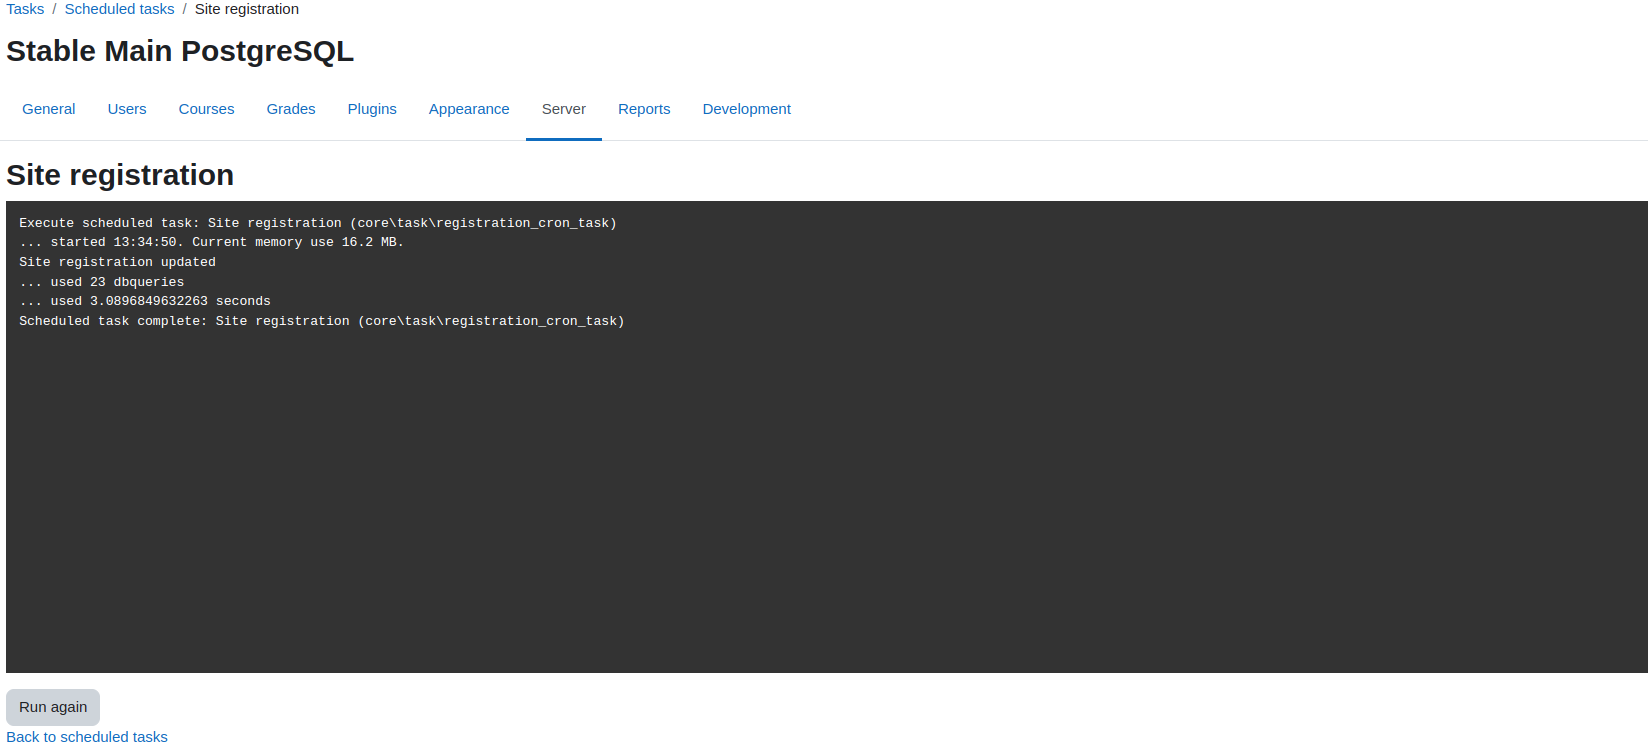The image size is (1648, 747).
Task: Switch to the Reports tab
Action: coord(644,109)
